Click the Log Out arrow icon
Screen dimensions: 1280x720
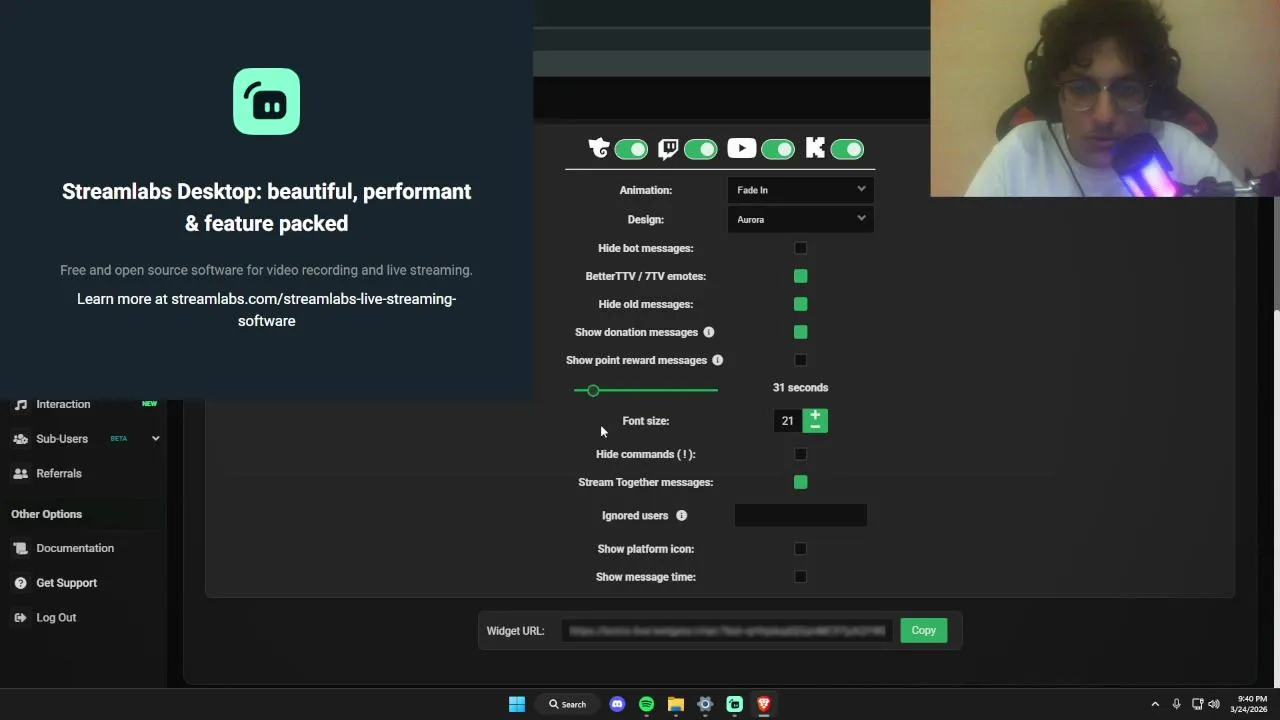(21, 618)
